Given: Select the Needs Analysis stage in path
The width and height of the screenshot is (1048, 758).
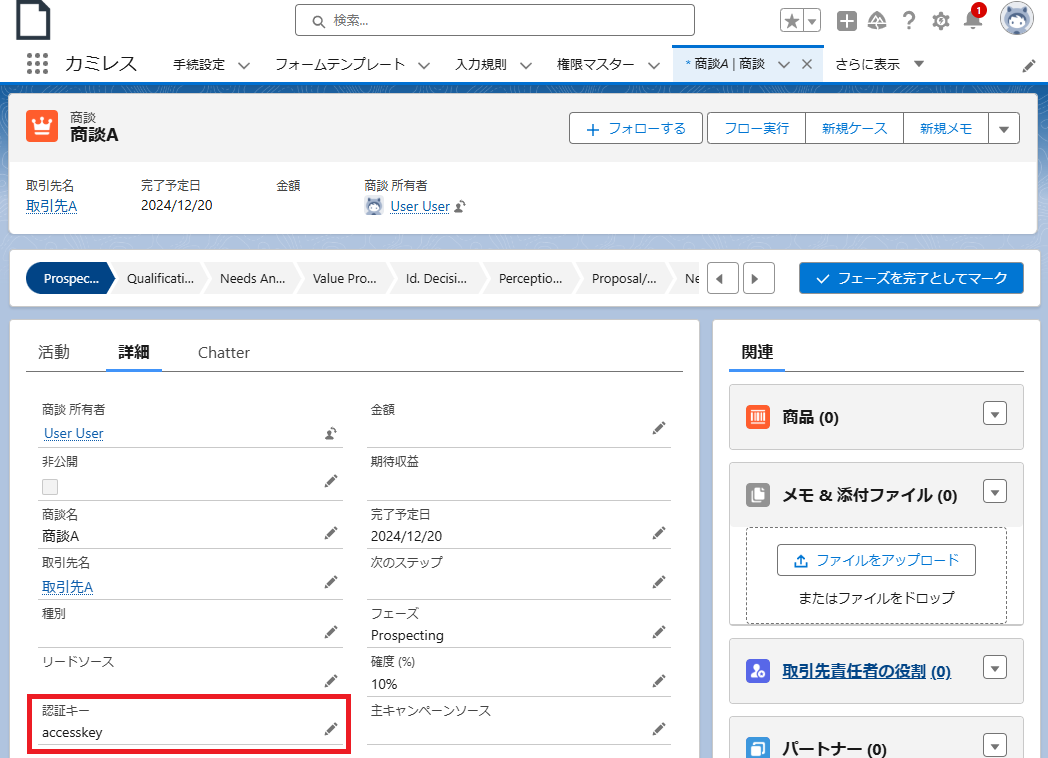Looking at the screenshot, I should pyautogui.click(x=253, y=279).
